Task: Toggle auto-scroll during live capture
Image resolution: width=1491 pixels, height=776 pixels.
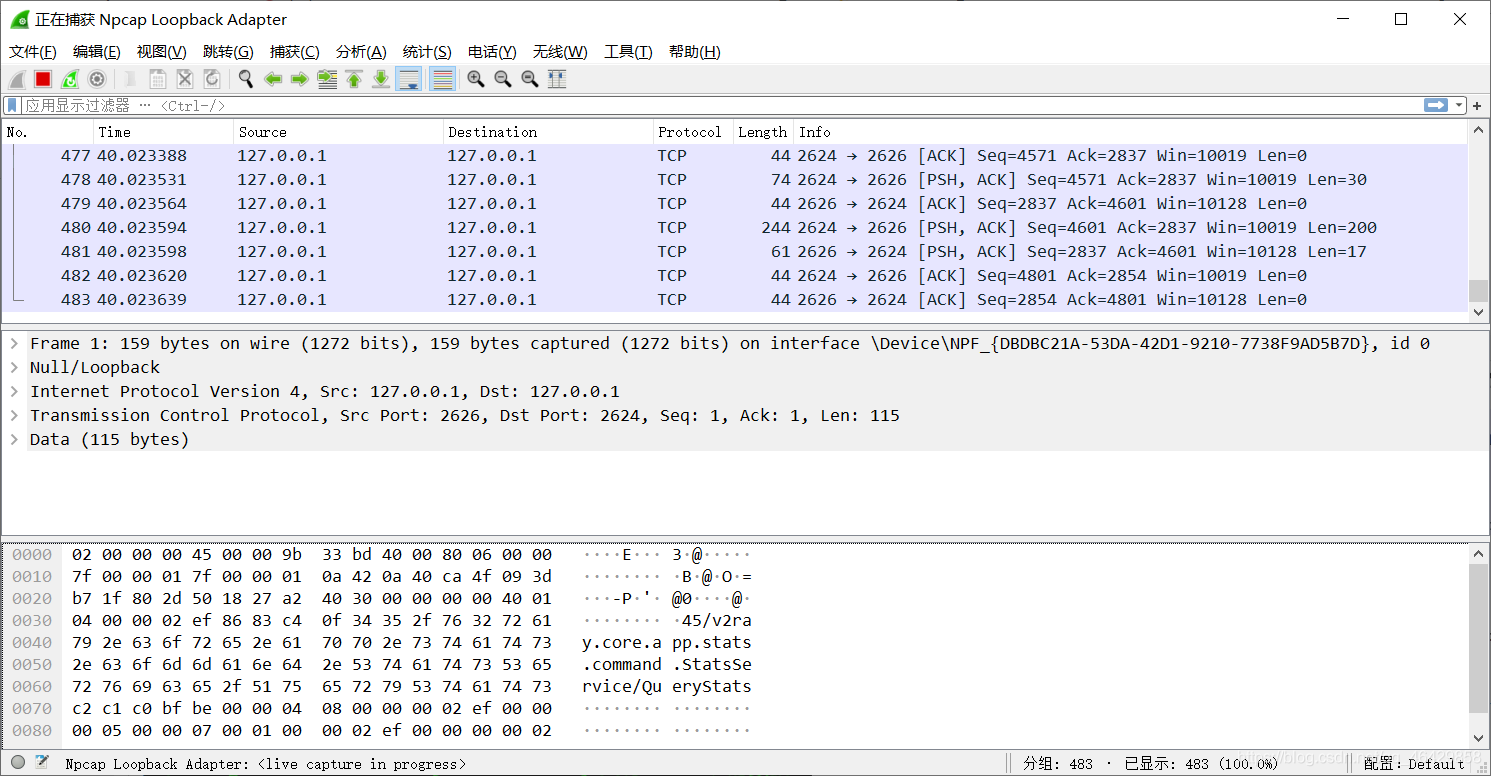Action: 408,79
